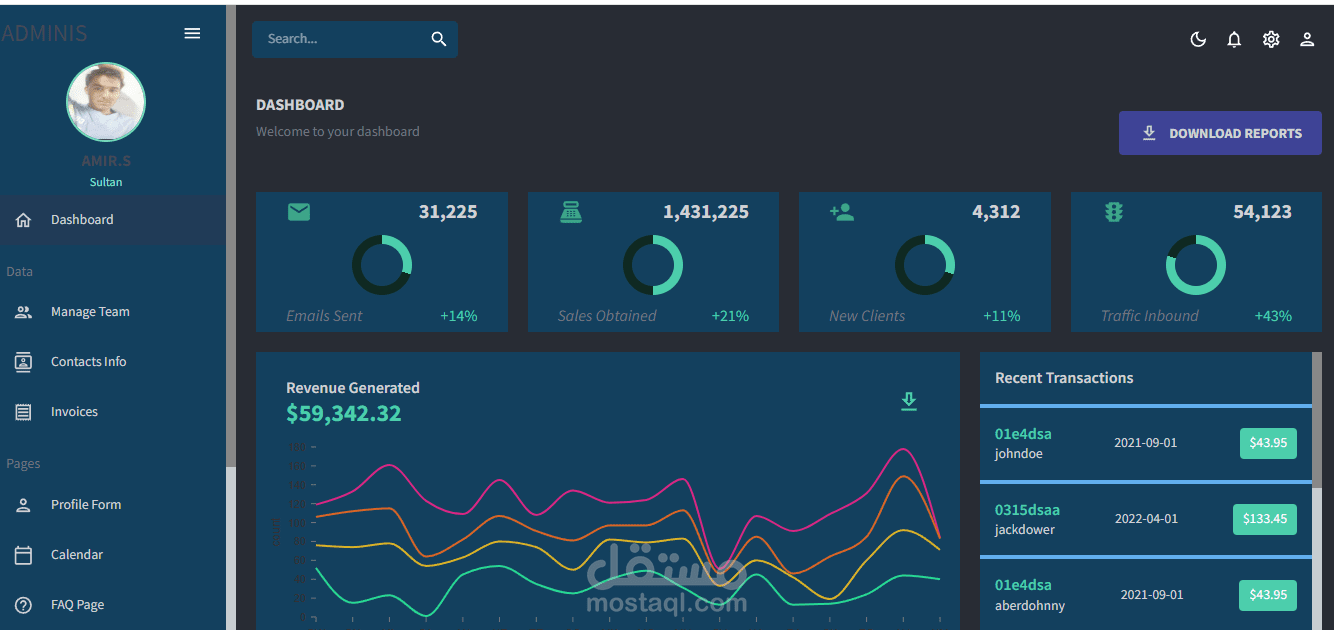Open the Profile Form page

point(113,505)
